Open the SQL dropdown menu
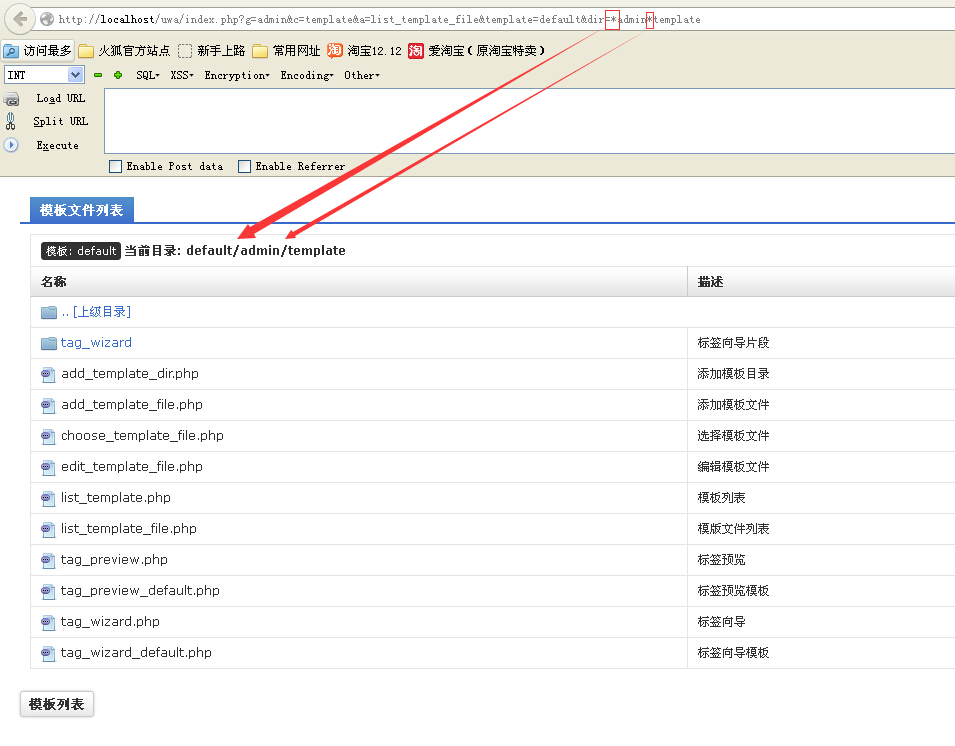This screenshot has height=746, width=955. click(x=148, y=76)
